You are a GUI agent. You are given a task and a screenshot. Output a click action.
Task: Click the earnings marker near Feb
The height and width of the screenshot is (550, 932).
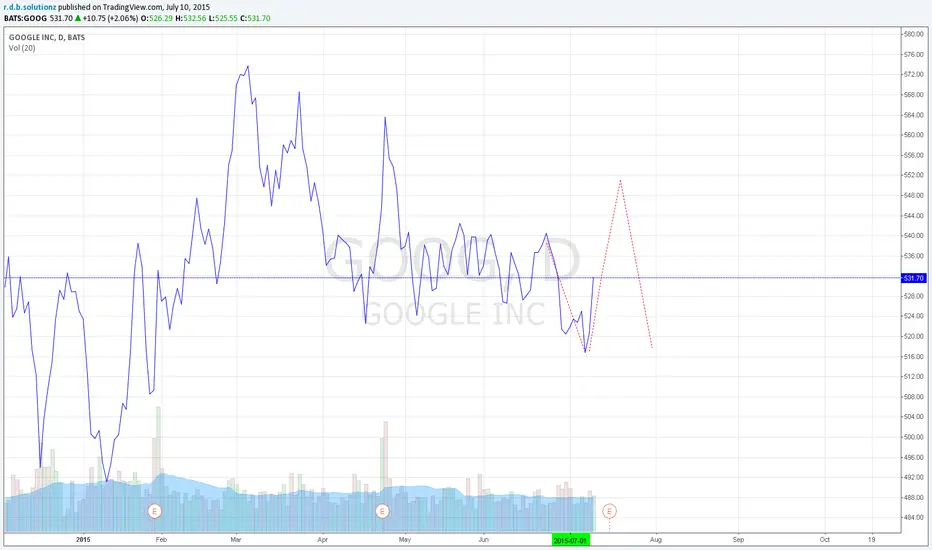point(155,511)
